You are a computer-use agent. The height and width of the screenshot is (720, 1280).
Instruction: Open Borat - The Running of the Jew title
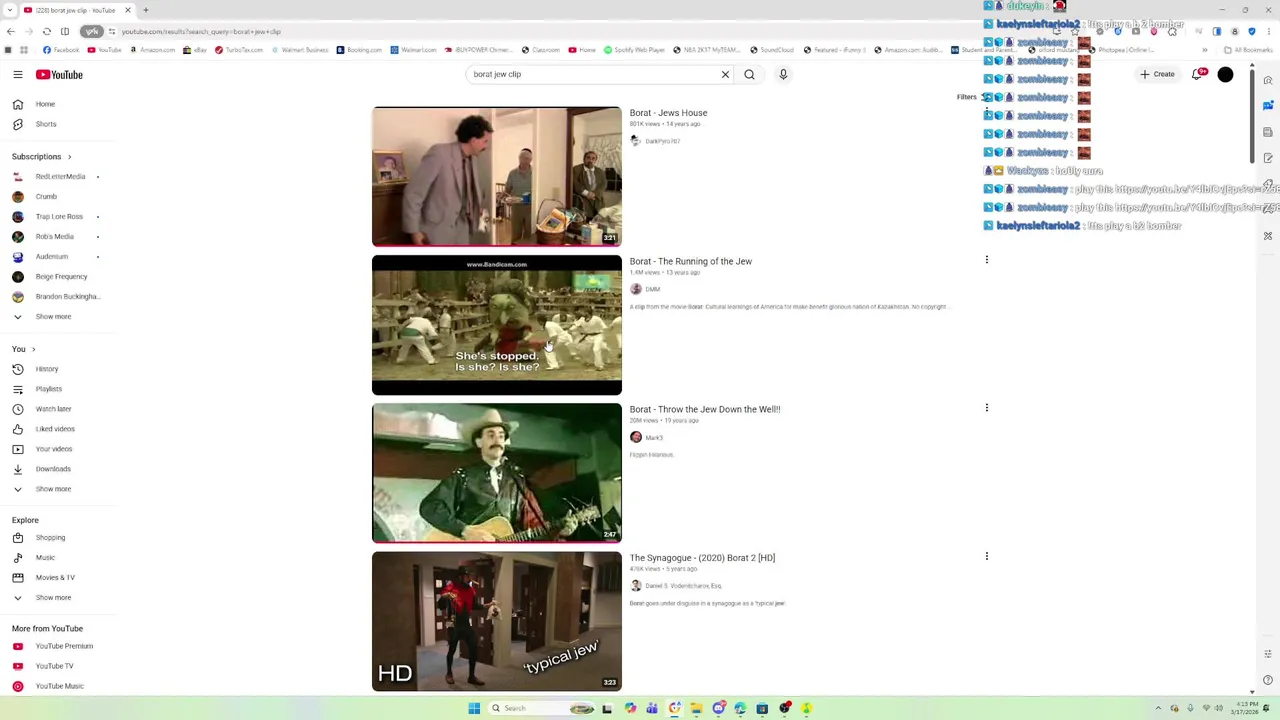pyautogui.click(x=691, y=262)
